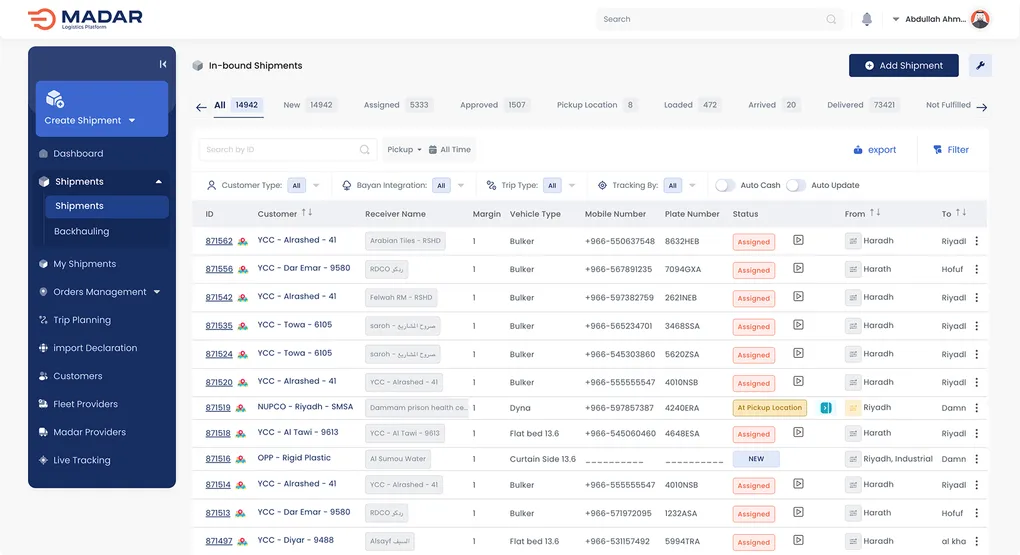Open the three-dot menu for shipment 871497
1020x555 pixels.
[976, 541]
